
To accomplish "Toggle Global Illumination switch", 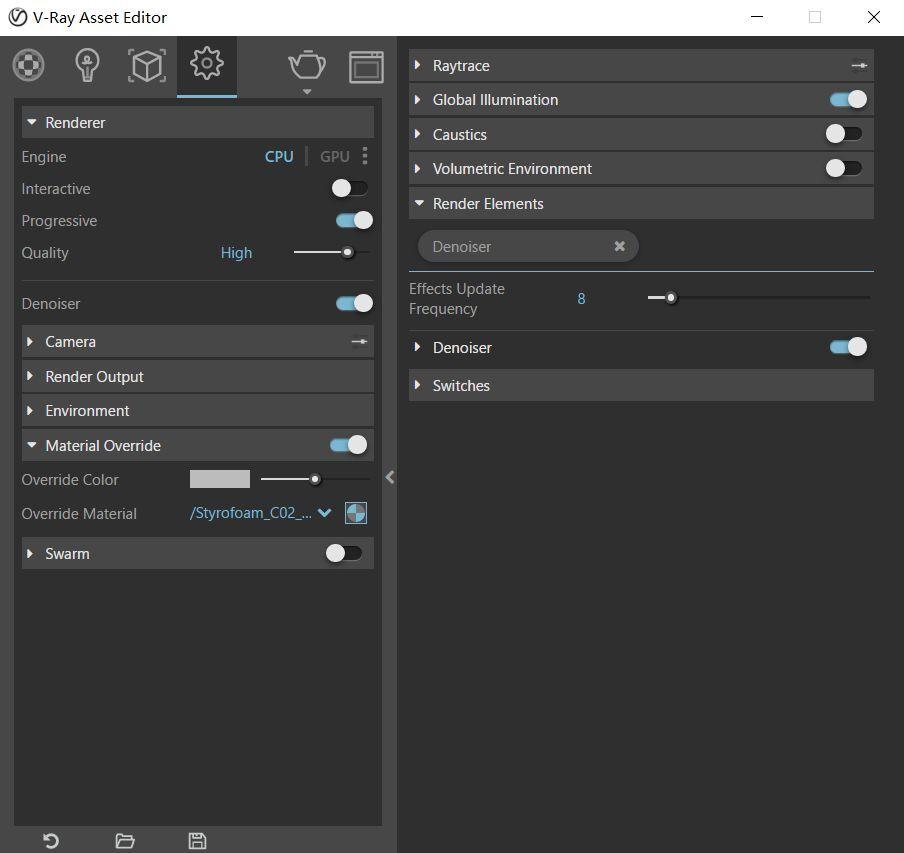I will point(848,100).
